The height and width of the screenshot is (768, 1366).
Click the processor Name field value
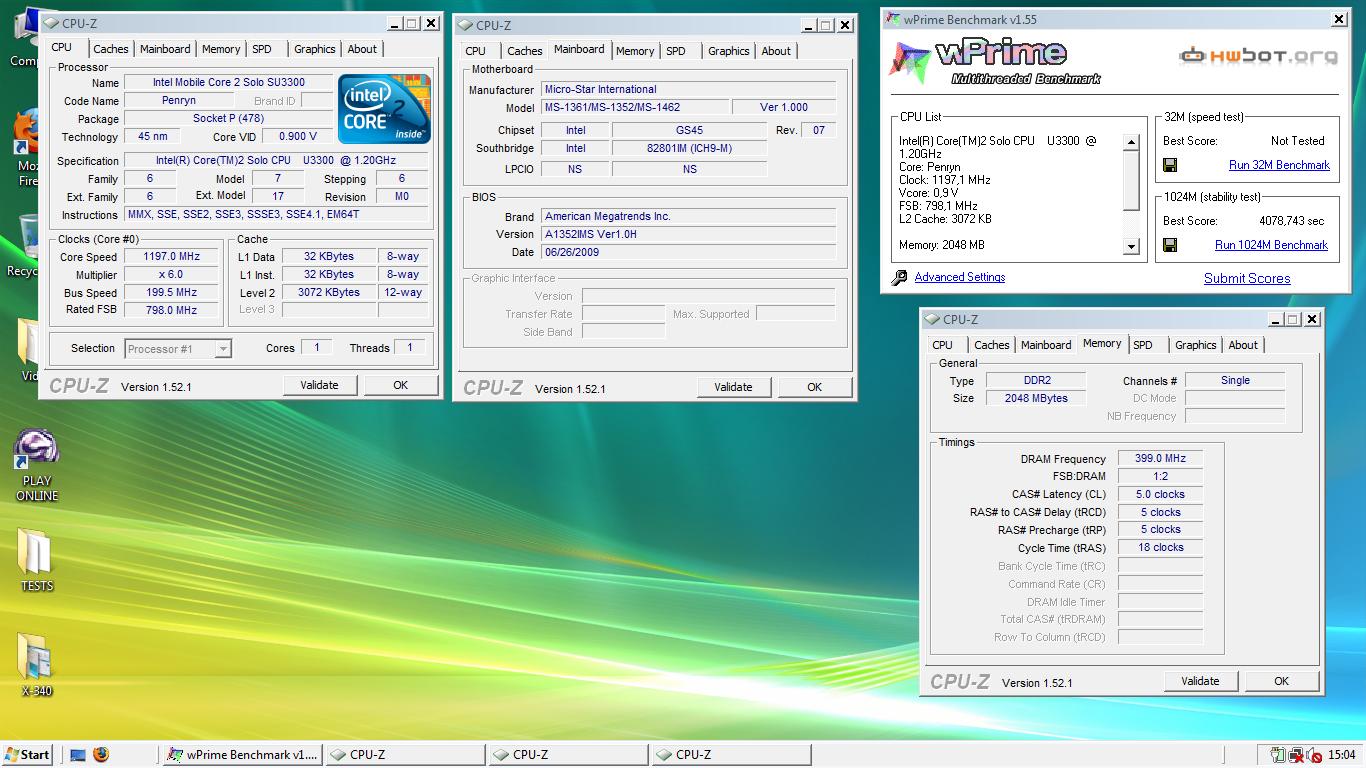pos(229,83)
